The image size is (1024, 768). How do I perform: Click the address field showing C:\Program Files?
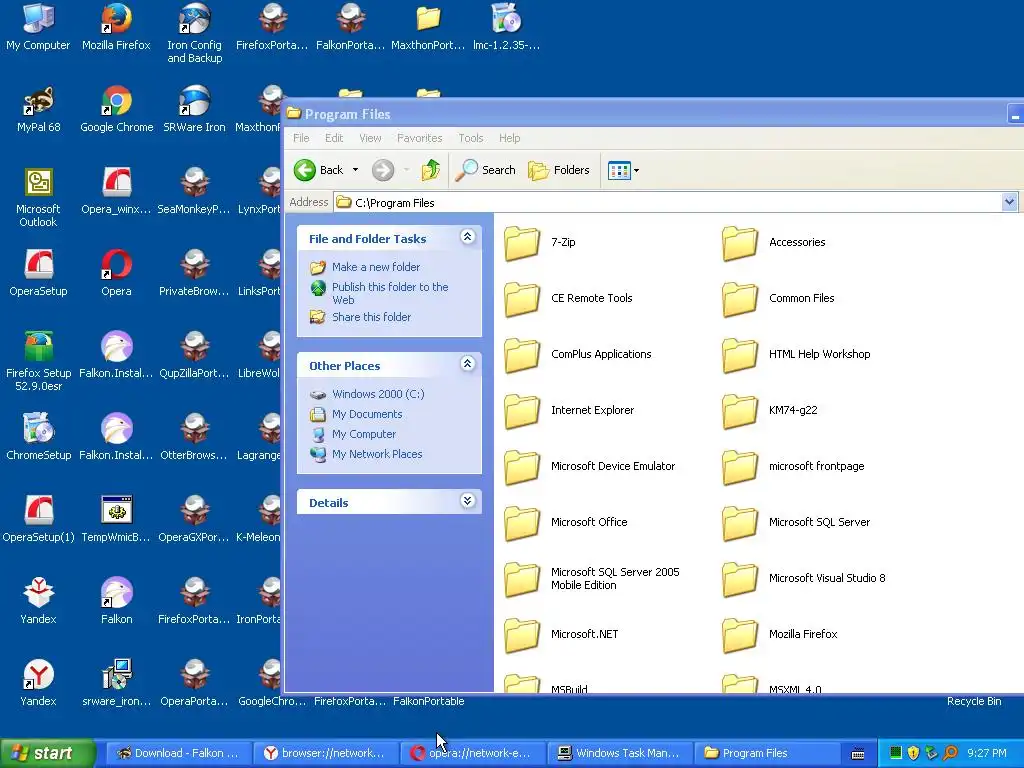[667, 202]
